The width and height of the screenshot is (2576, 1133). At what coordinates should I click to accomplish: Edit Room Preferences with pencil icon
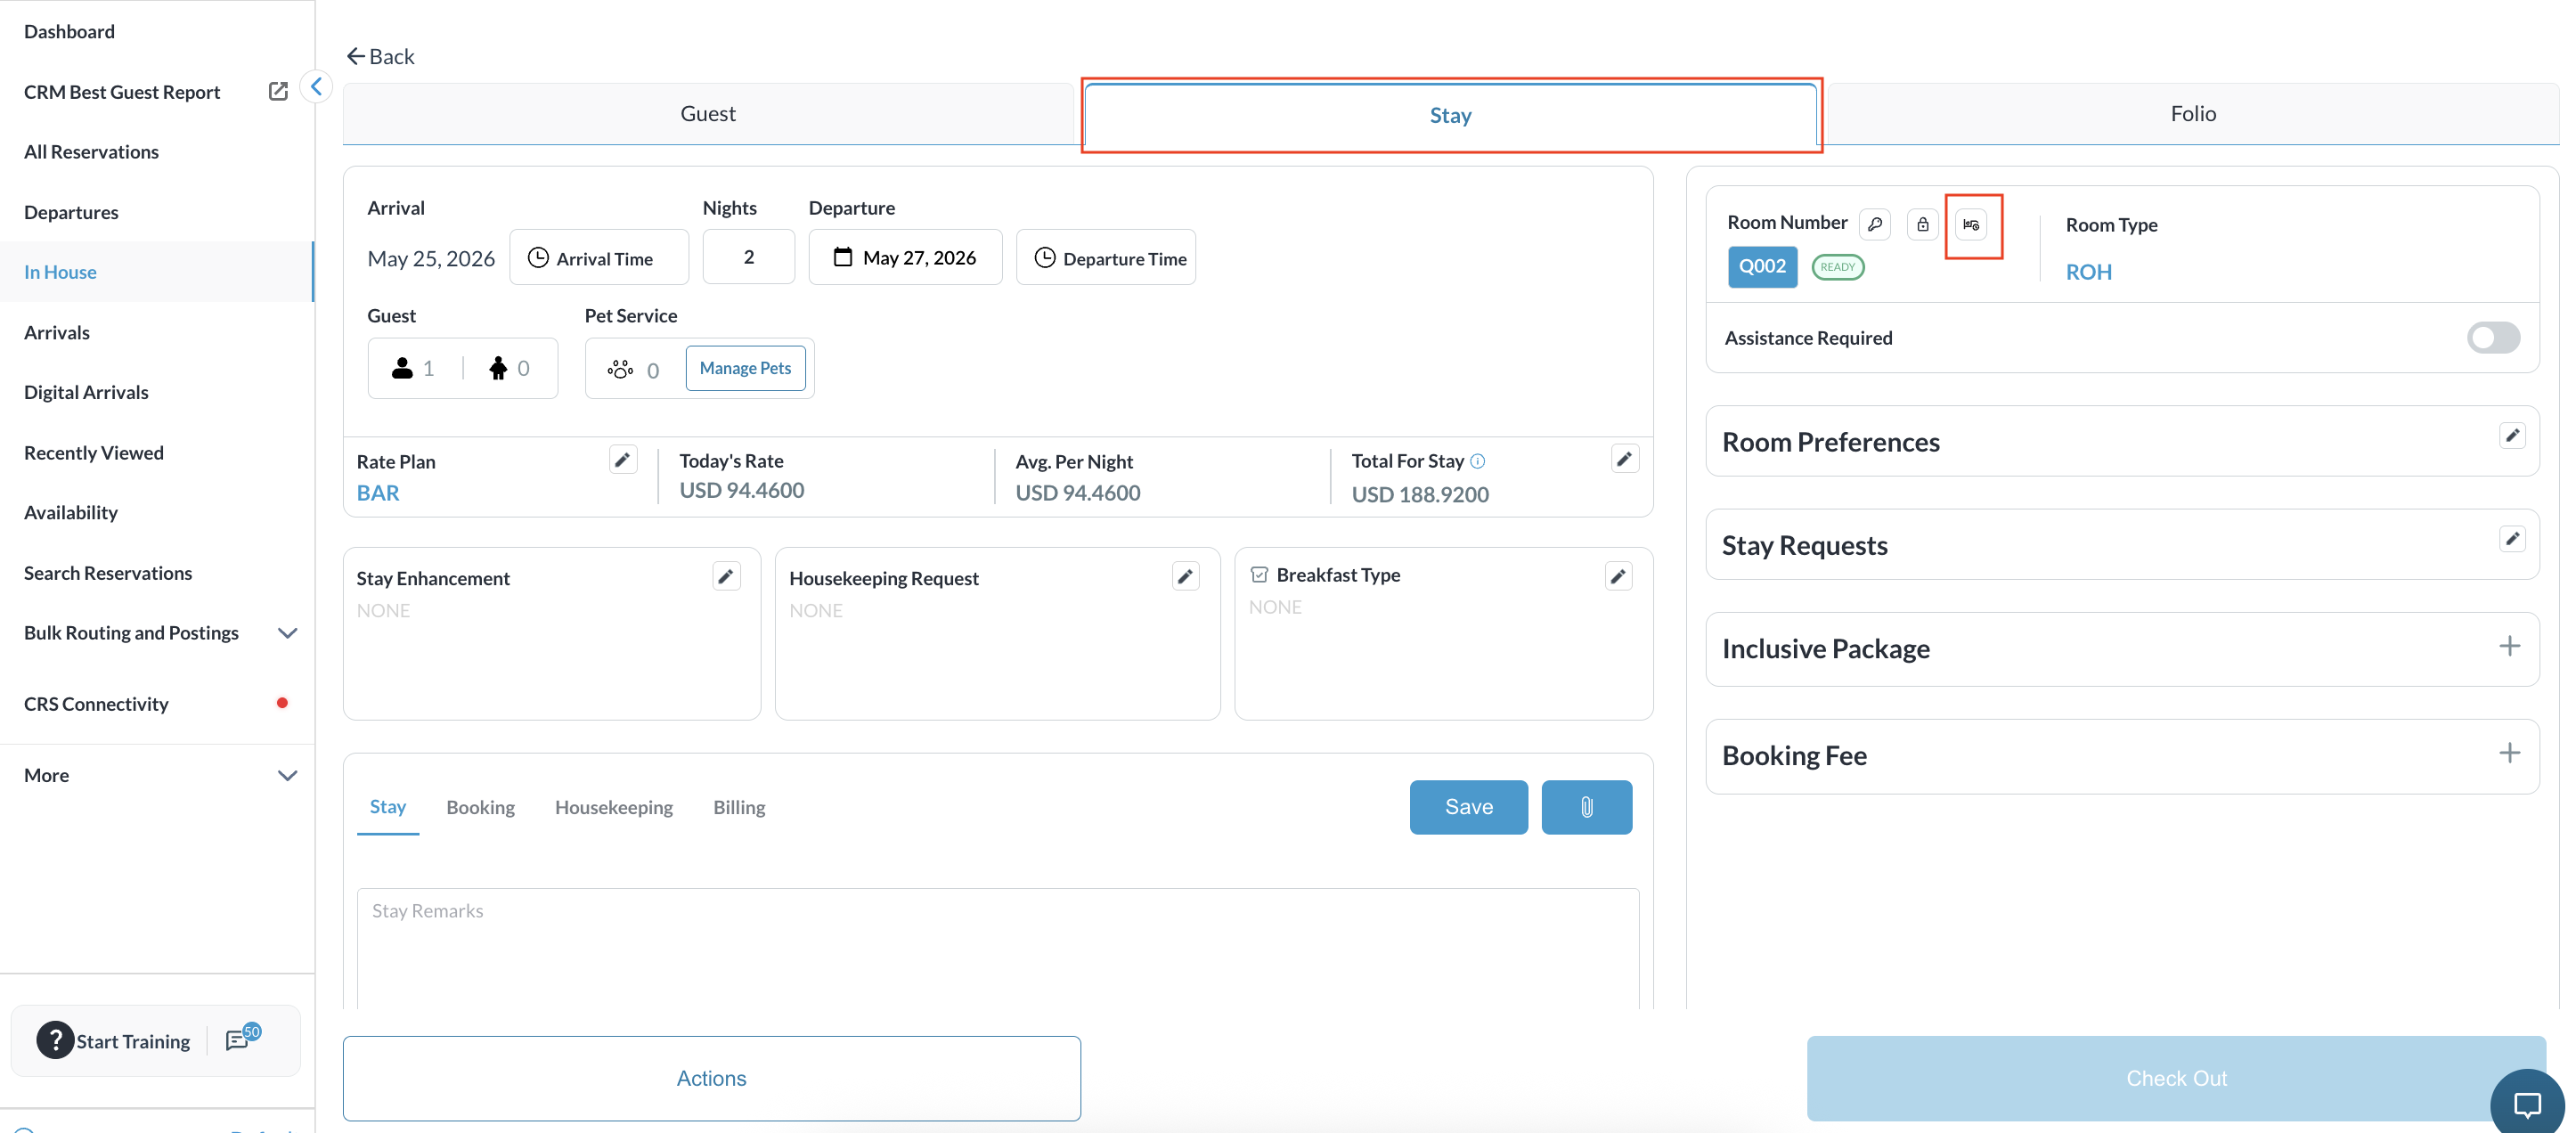tap(2512, 435)
